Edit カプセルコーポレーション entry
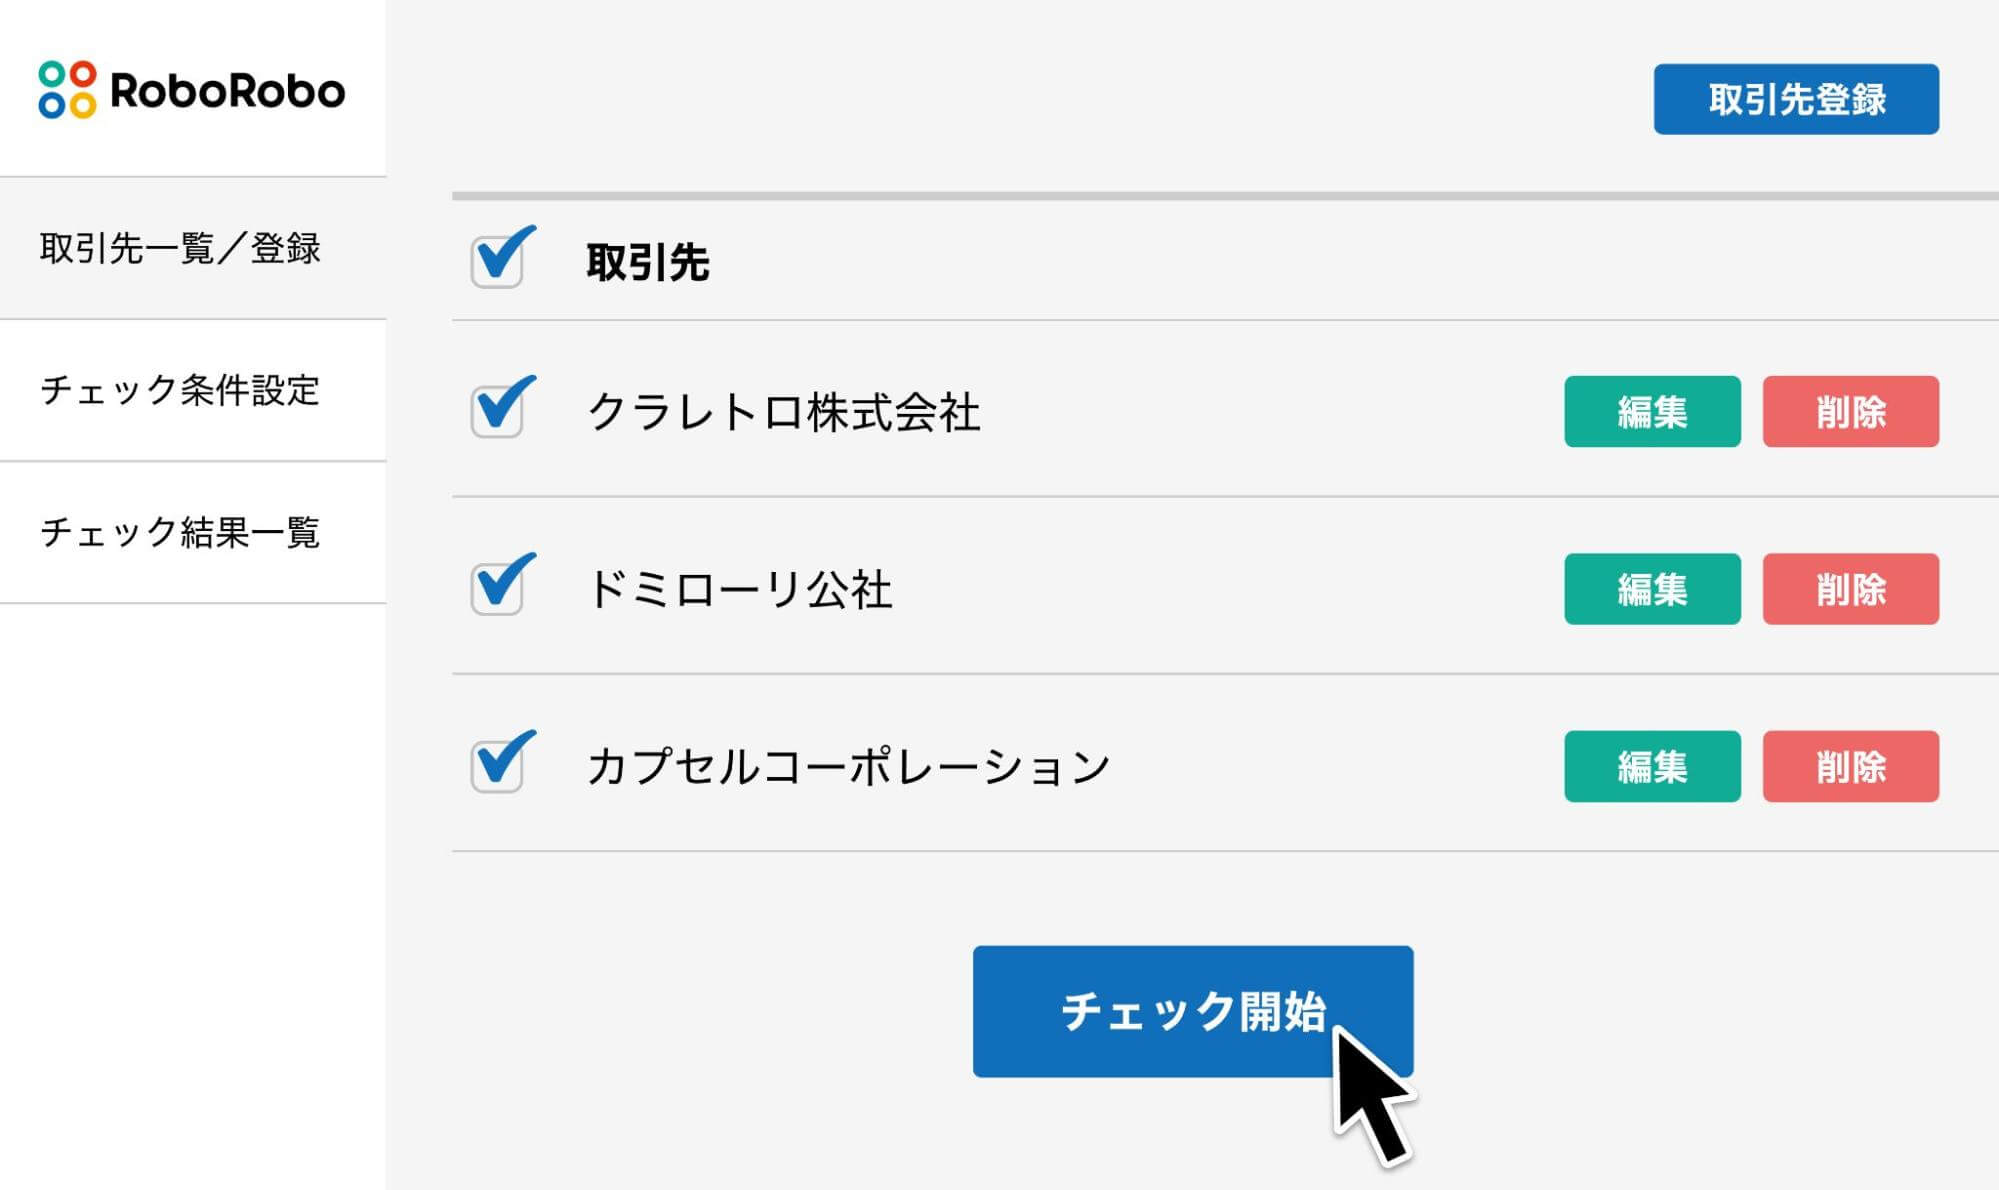Screen dimensions: 1999x1190 pos(1651,768)
